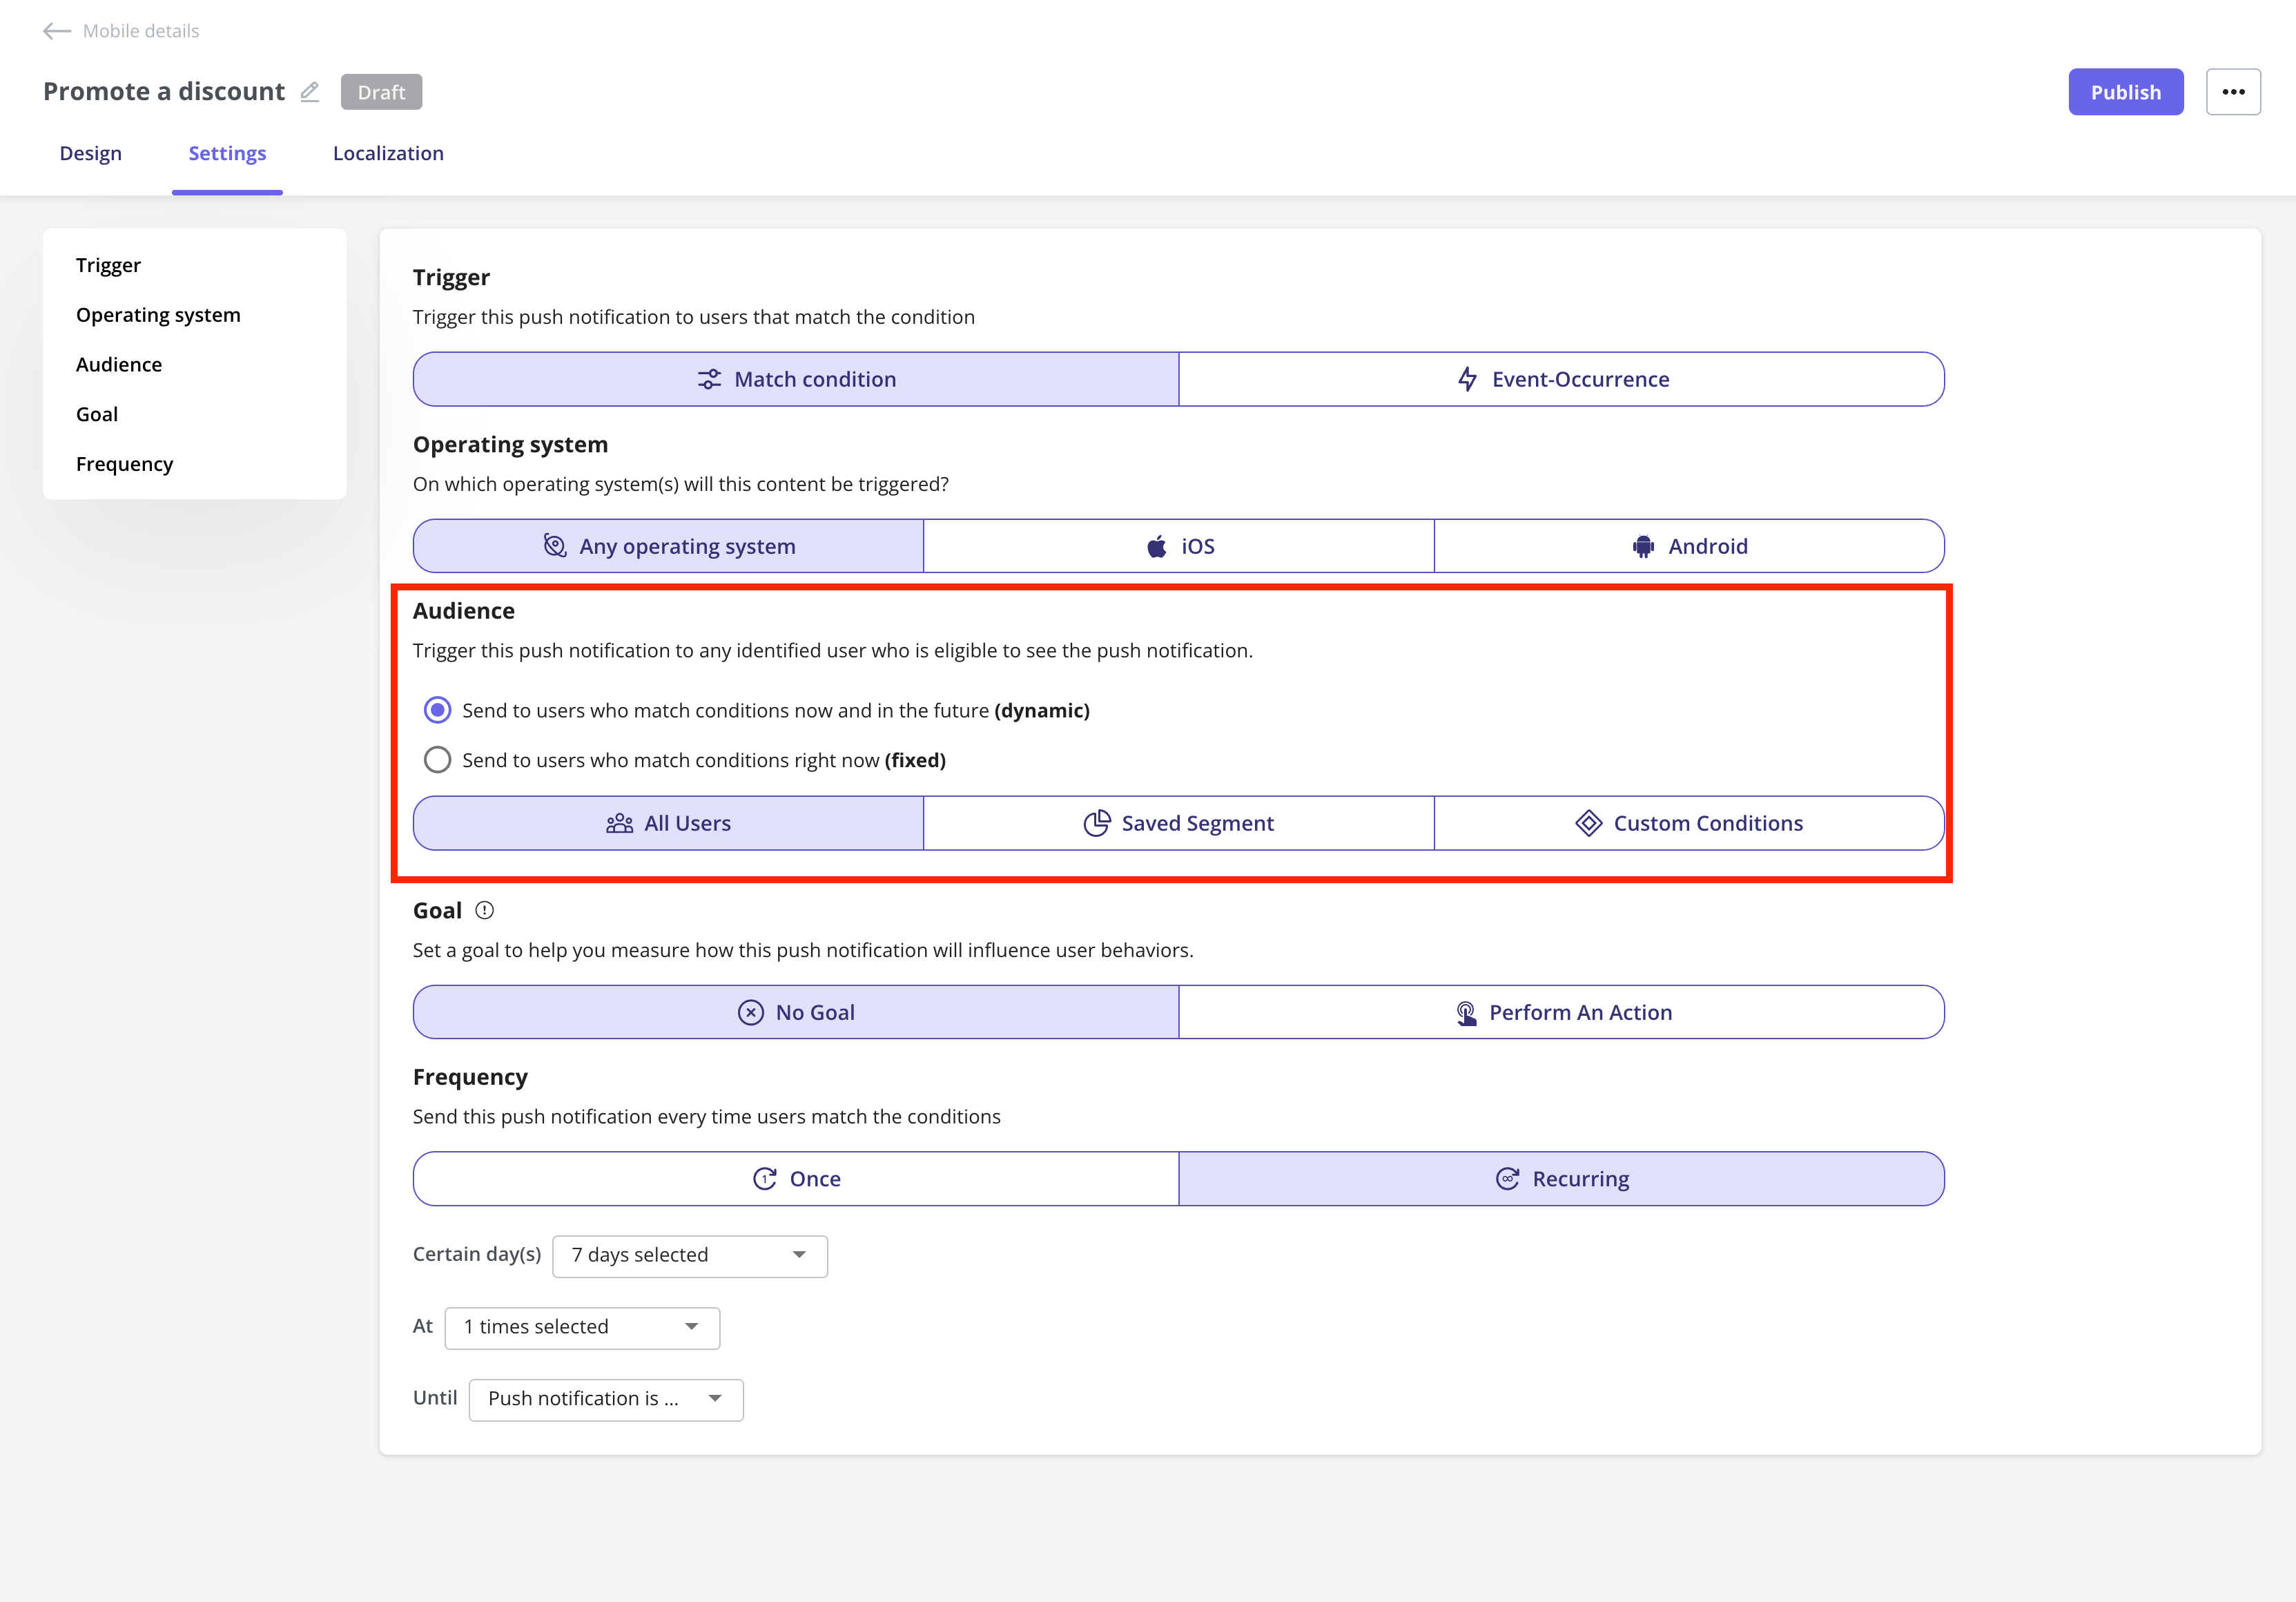The height and width of the screenshot is (1602, 2296).
Task: Select Custom Conditions for the audience
Action: (1689, 823)
